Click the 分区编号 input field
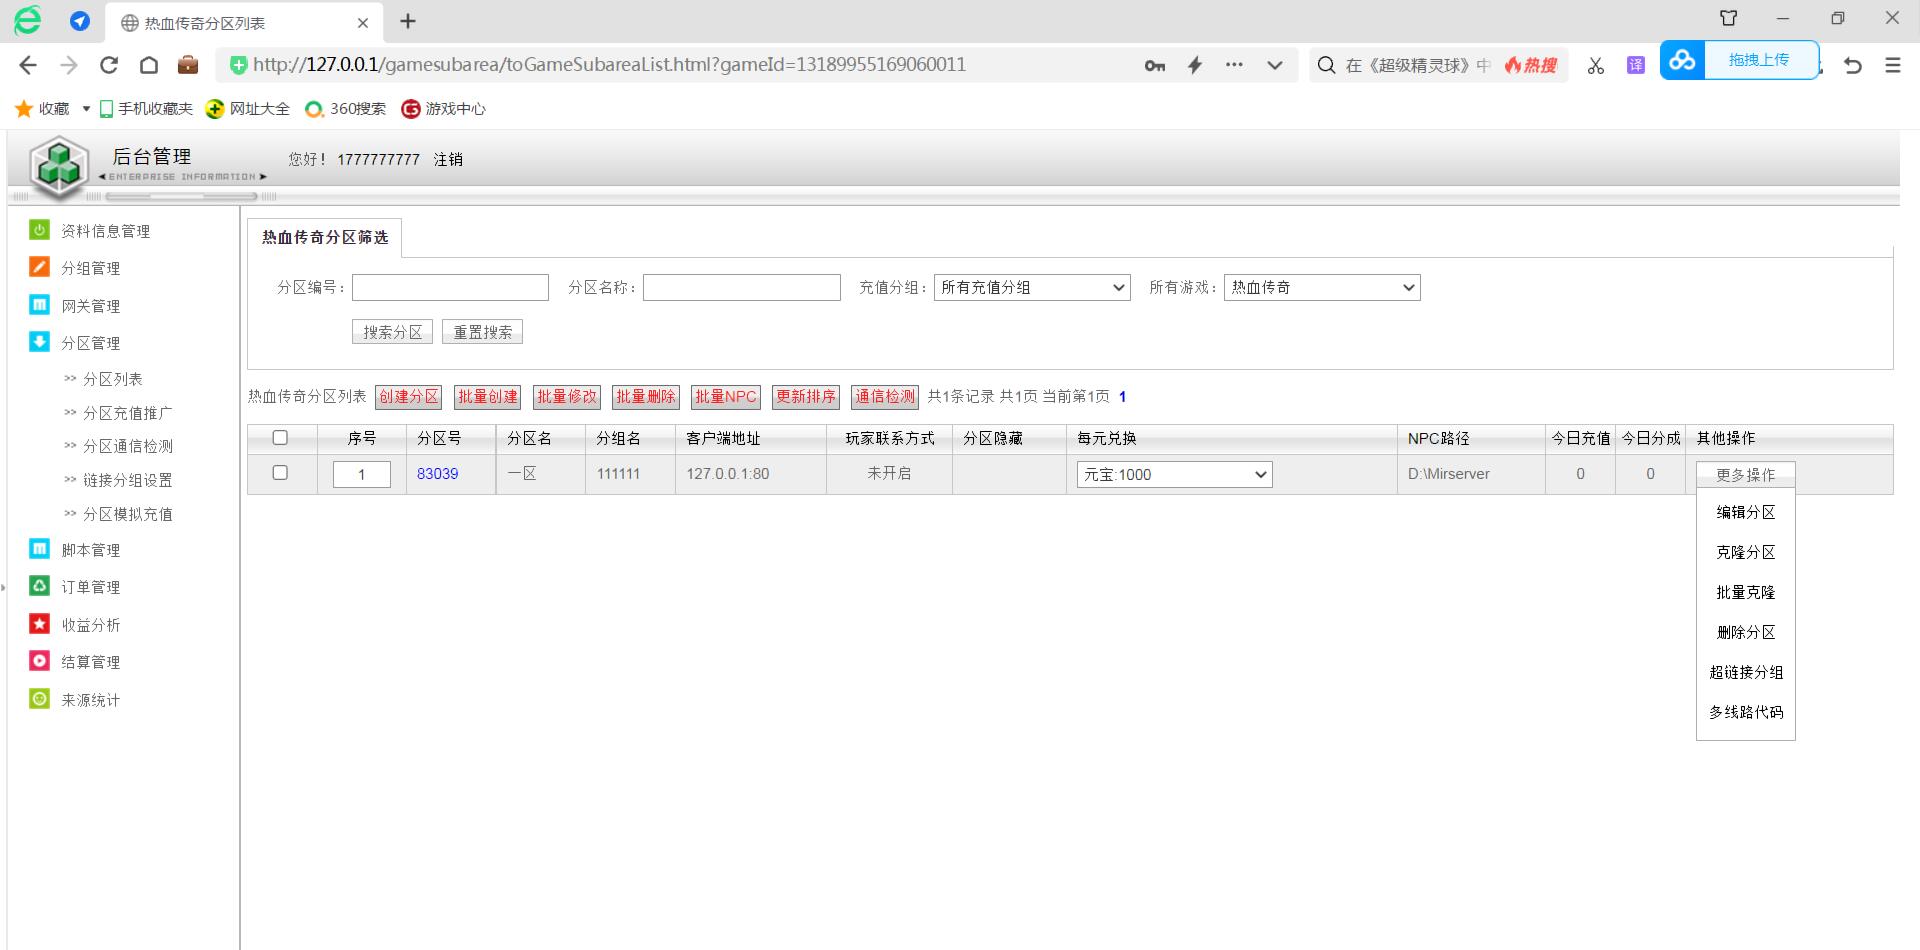This screenshot has width=1920, height=950. coord(450,288)
